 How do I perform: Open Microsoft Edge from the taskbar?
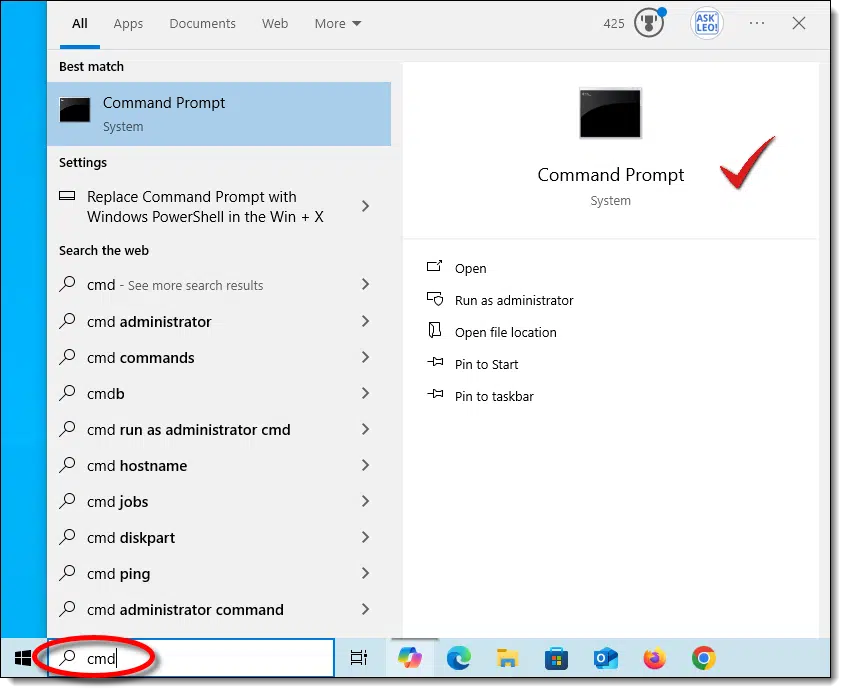click(459, 658)
